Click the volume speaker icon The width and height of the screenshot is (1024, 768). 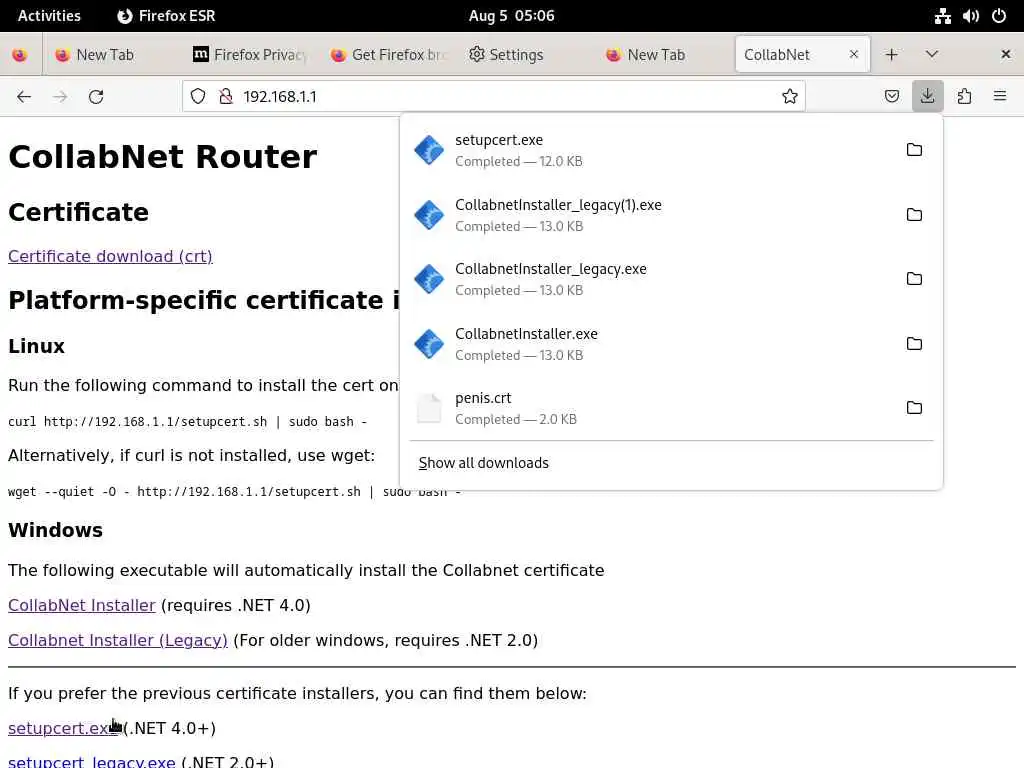pyautogui.click(x=970, y=16)
